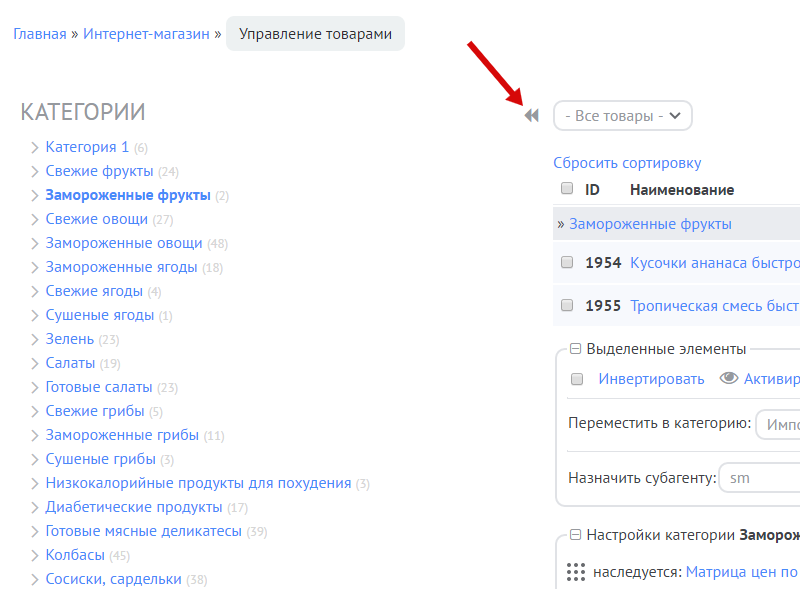The height and width of the screenshot is (589, 800).
Task: Go to Главная breadcrumb
Action: point(39,34)
